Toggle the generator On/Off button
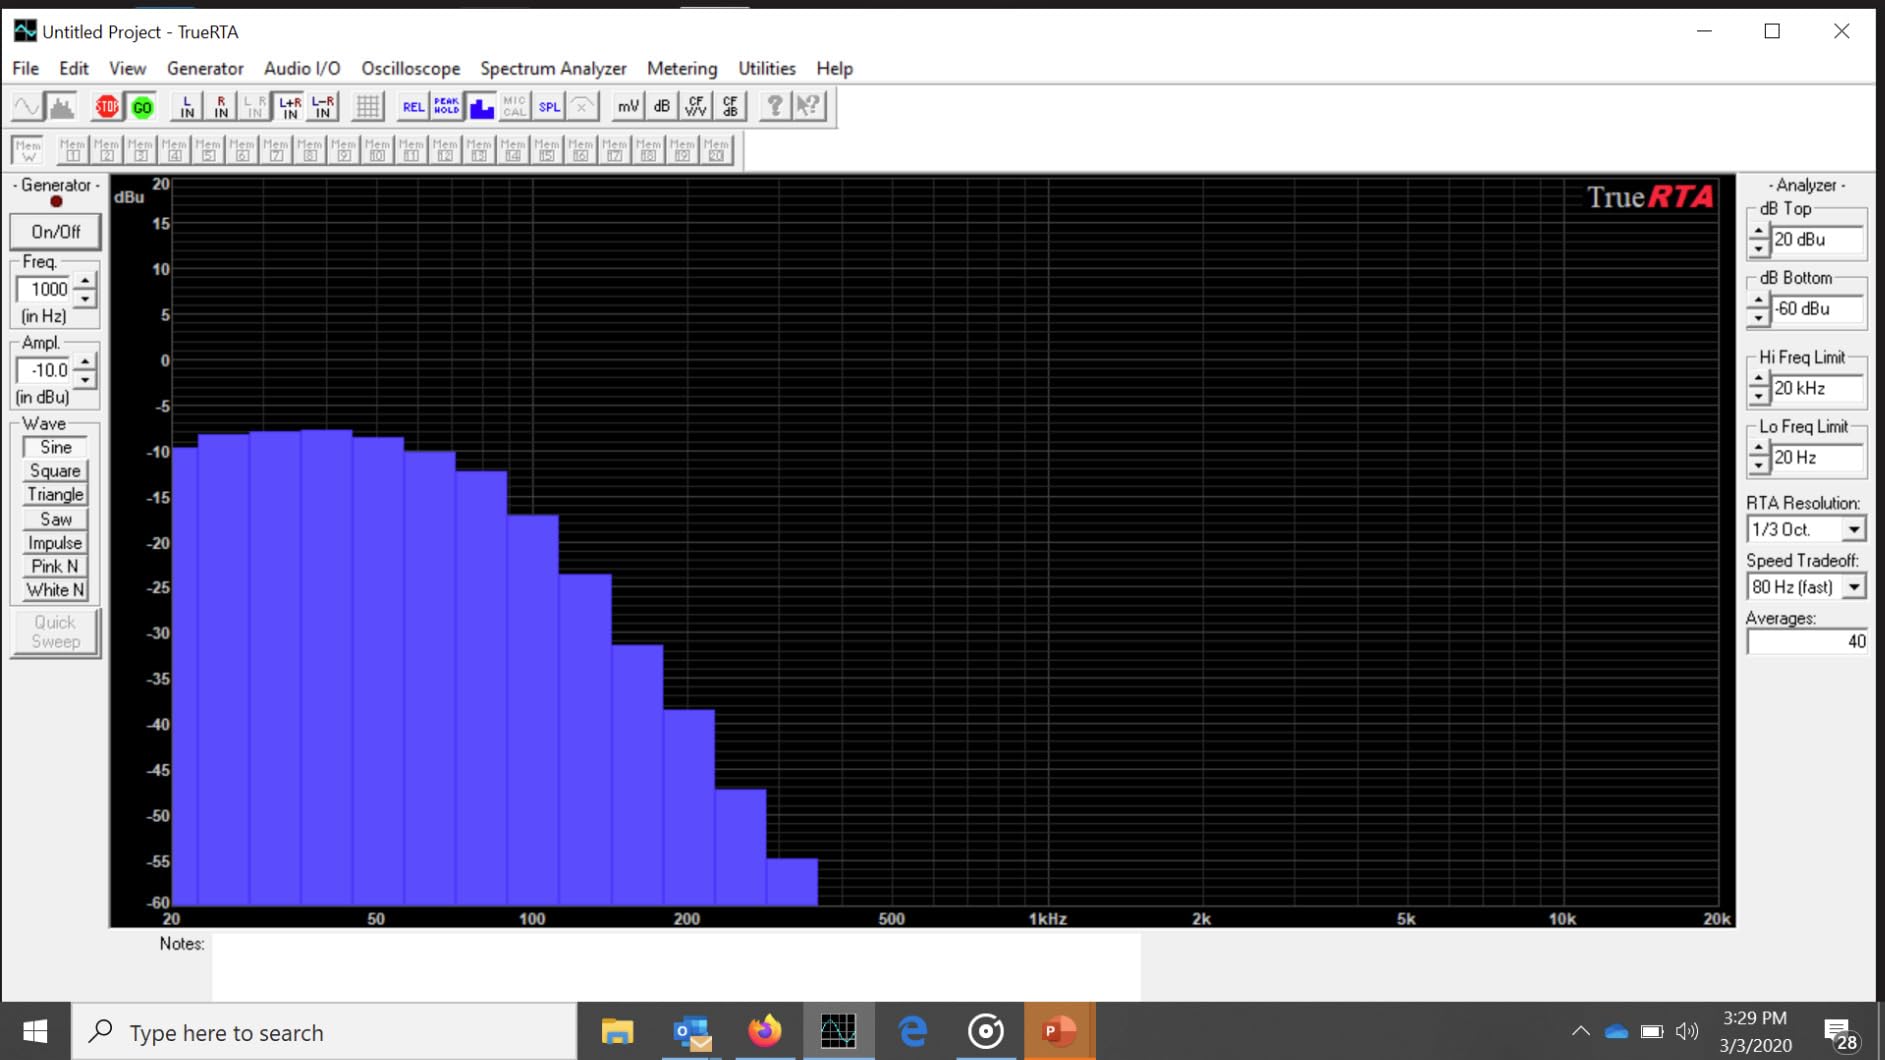The image size is (1885, 1060). point(55,232)
